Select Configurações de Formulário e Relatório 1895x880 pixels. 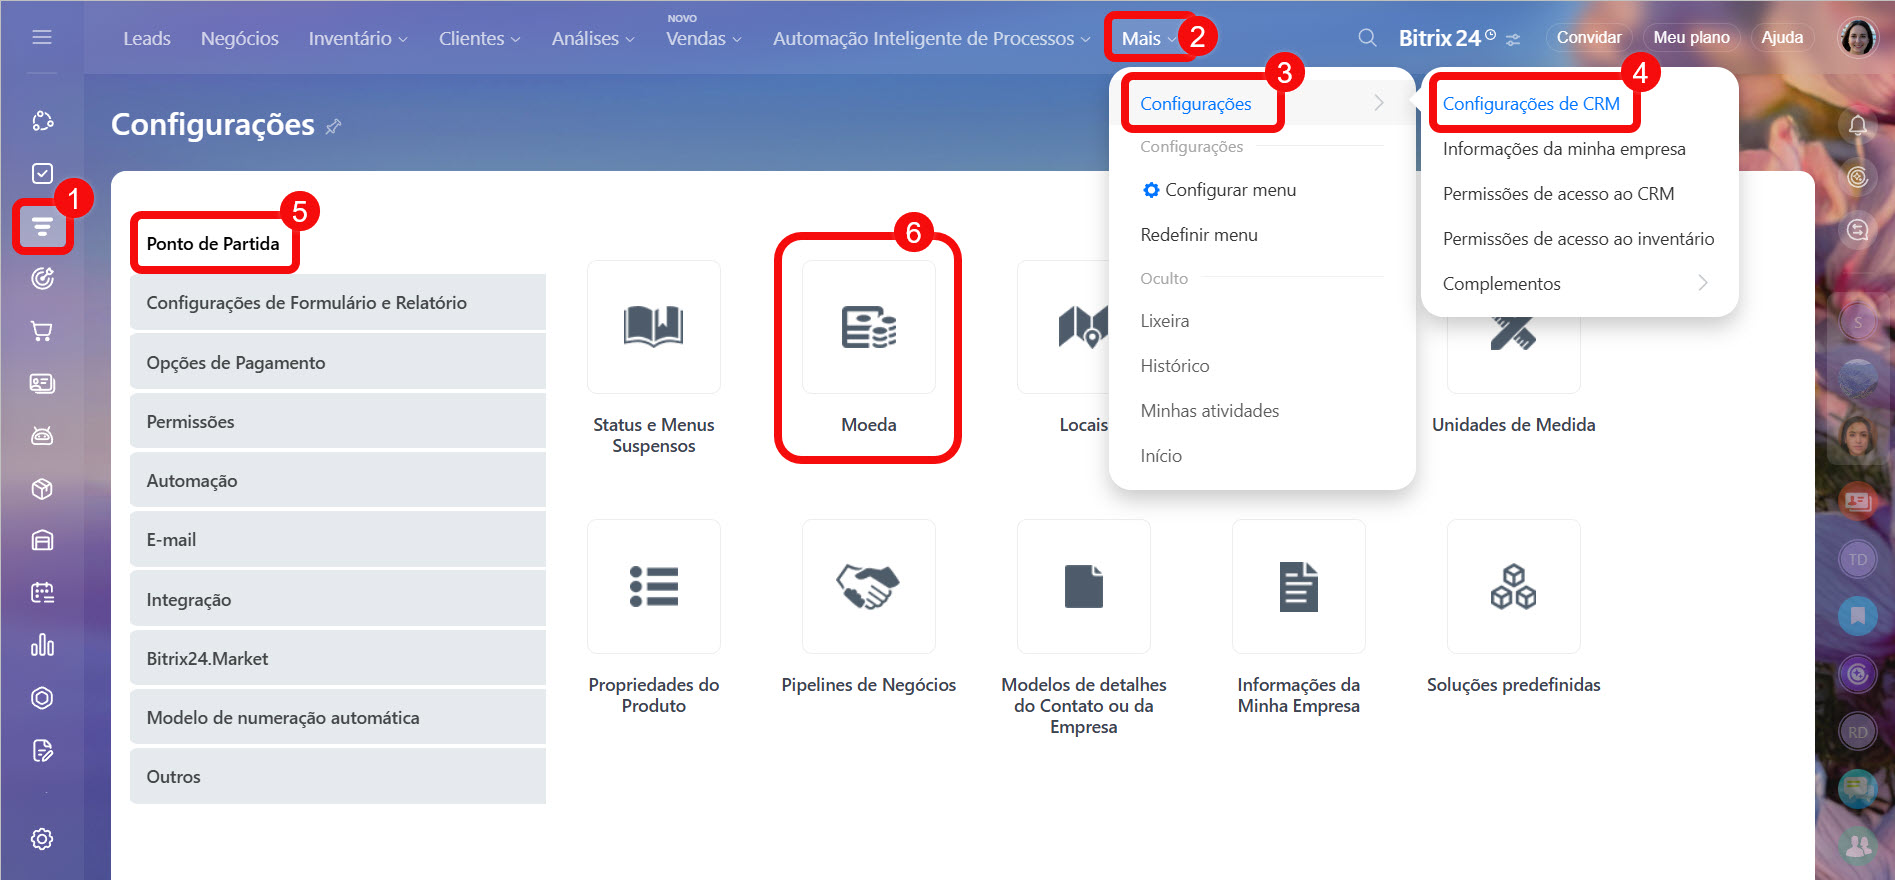point(338,302)
